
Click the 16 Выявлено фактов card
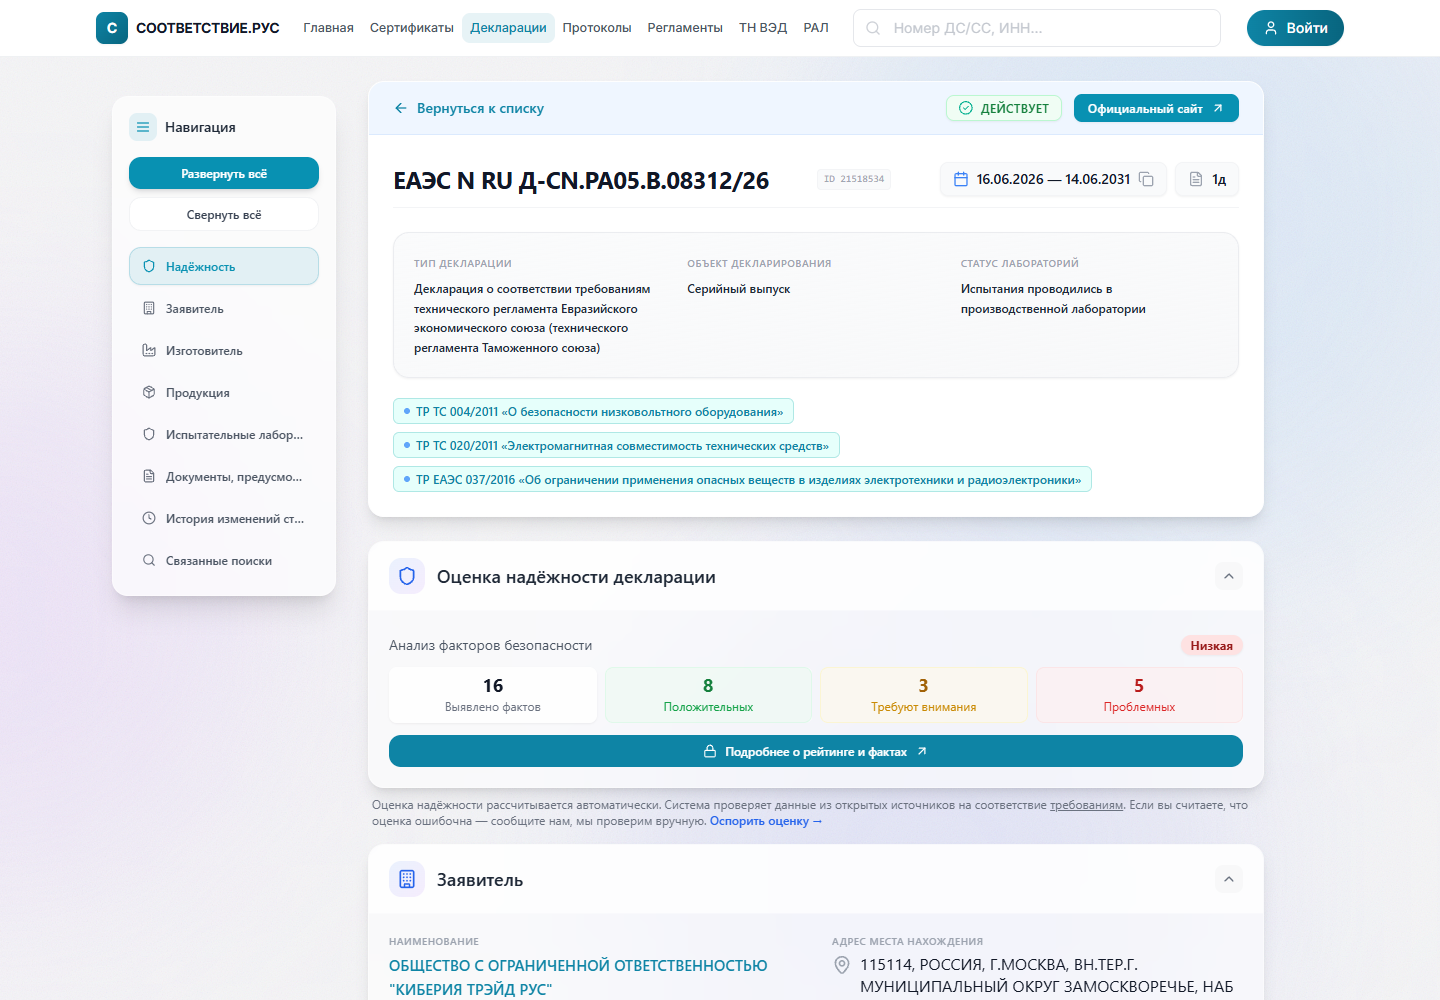(x=493, y=695)
